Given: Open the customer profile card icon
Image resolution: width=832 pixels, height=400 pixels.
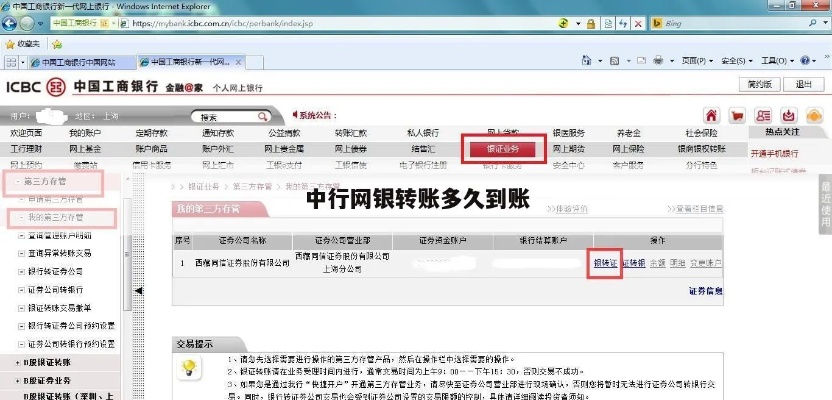Looking at the screenshot, I should point(763,115).
